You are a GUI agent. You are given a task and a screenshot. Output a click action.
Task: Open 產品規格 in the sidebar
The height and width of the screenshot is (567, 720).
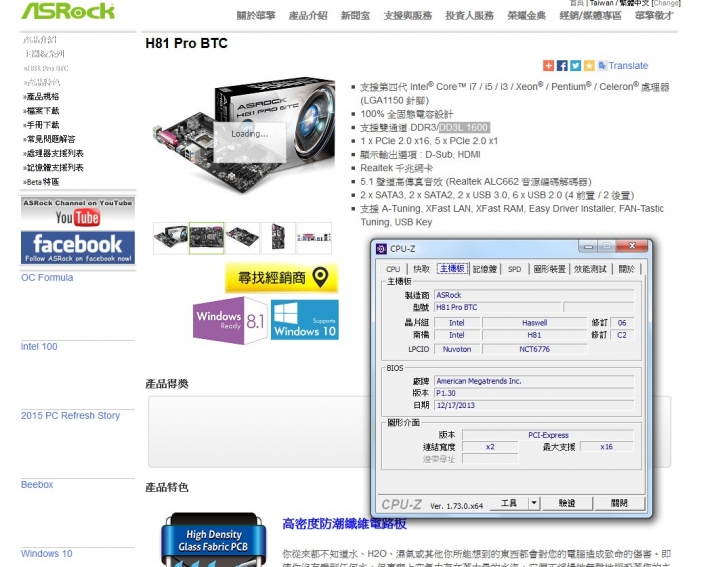point(41,96)
